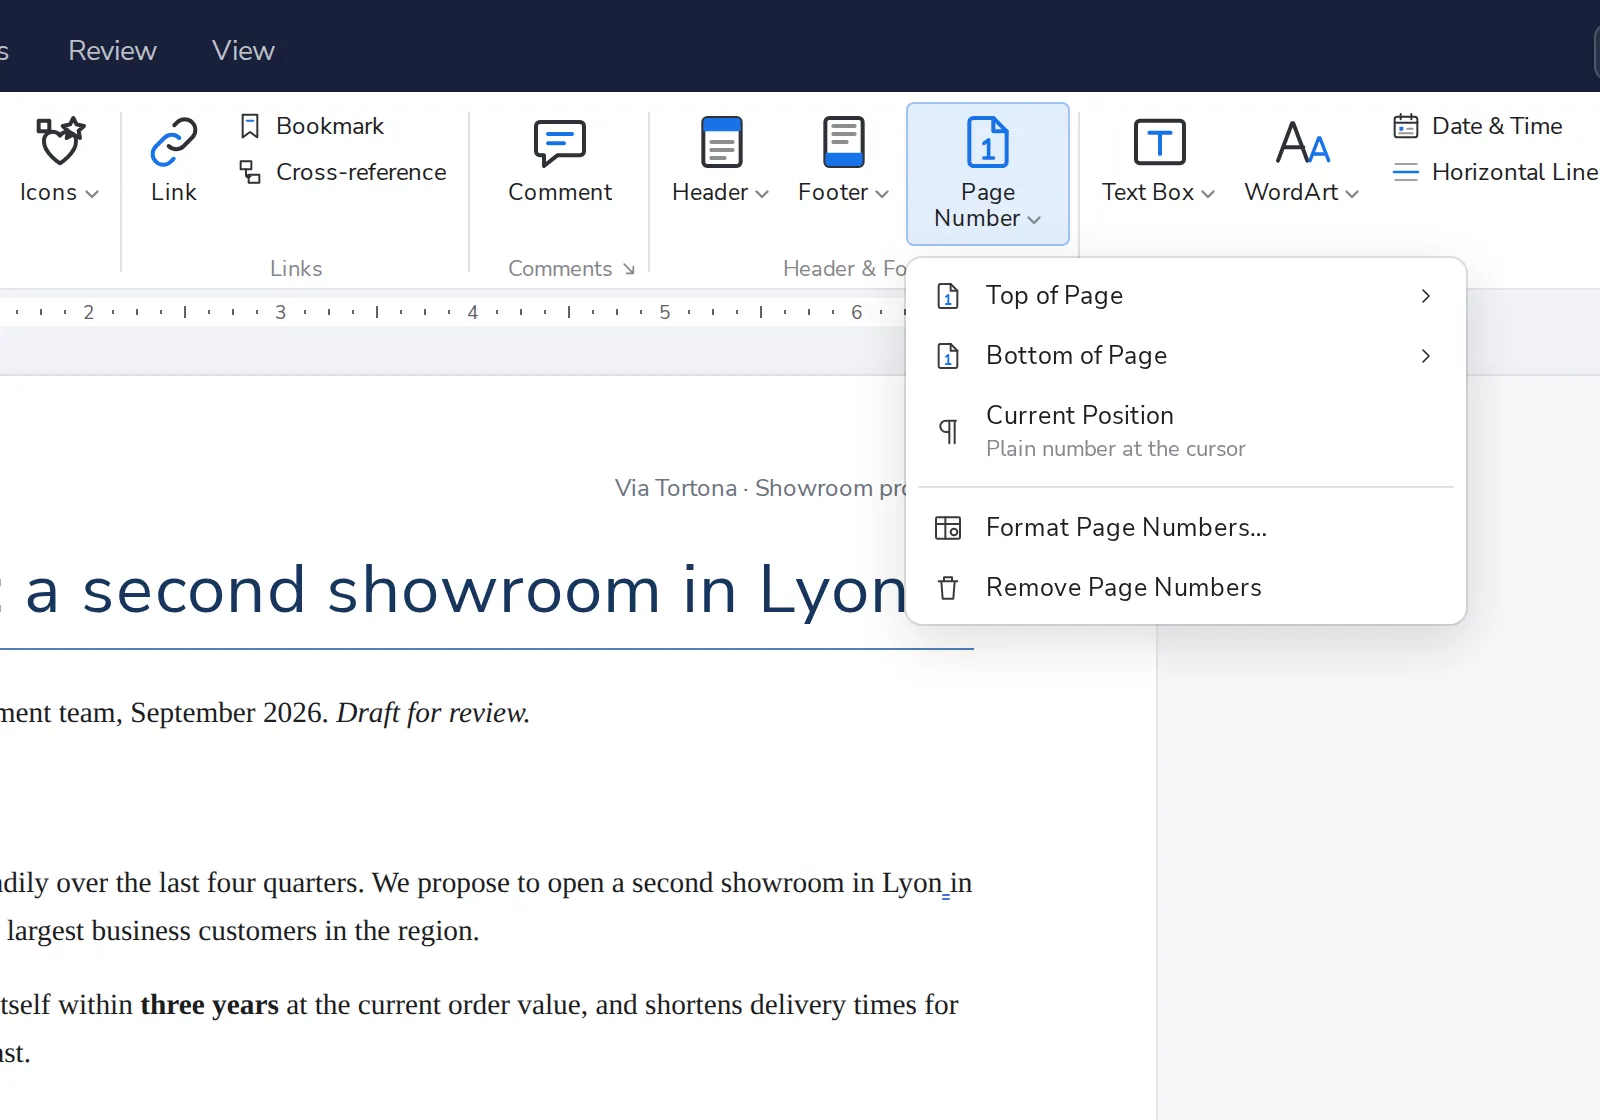Click the Top of Page menu icon
The image size is (1600, 1120).
click(948, 296)
